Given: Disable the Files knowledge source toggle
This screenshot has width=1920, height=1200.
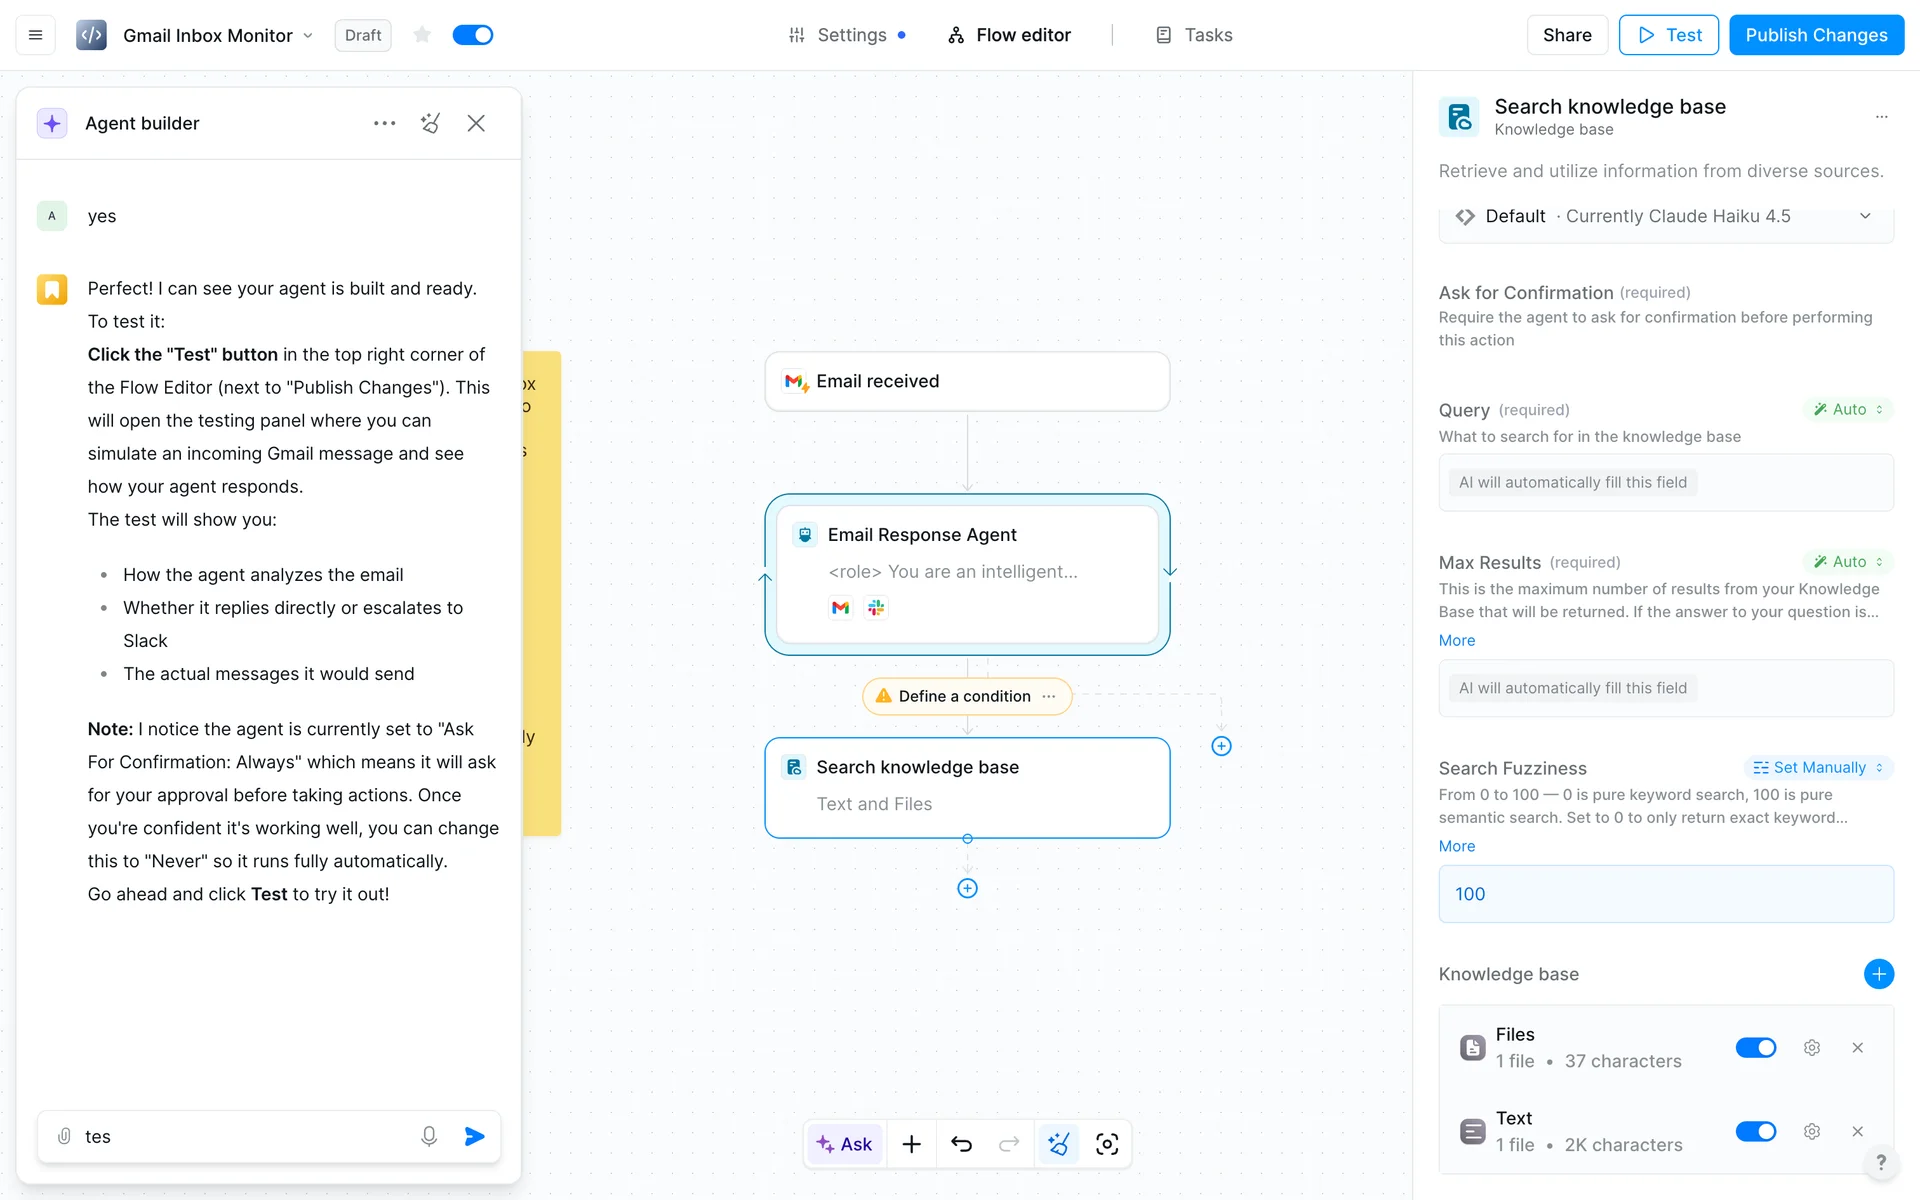Looking at the screenshot, I should 1755,1048.
